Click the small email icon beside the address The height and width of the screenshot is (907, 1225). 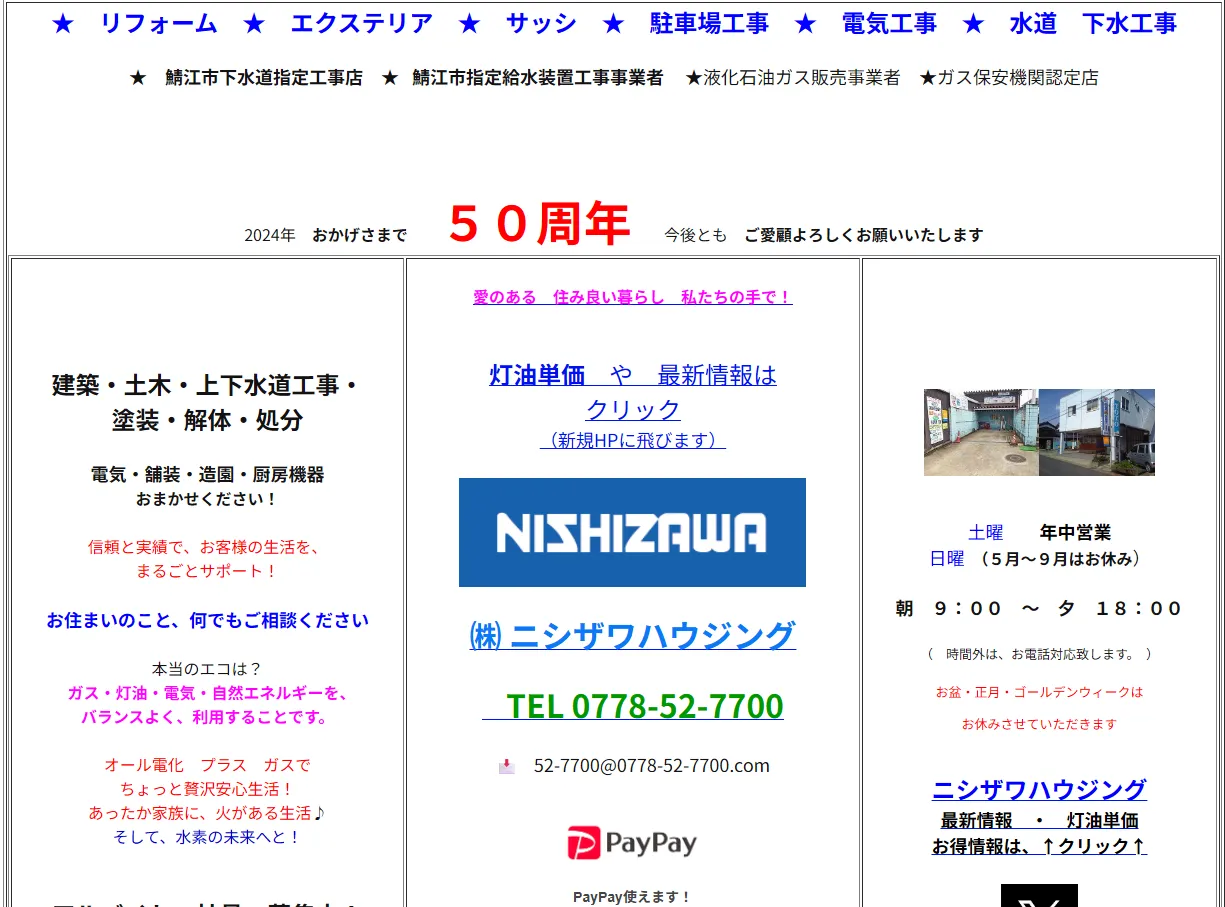coord(507,766)
